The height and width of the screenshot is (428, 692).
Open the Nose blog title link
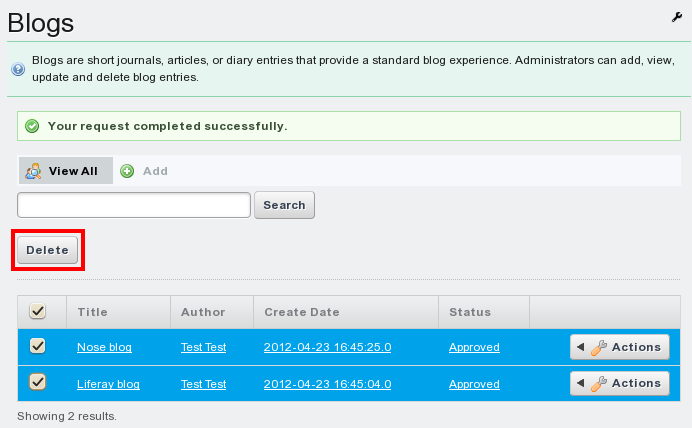(105, 347)
